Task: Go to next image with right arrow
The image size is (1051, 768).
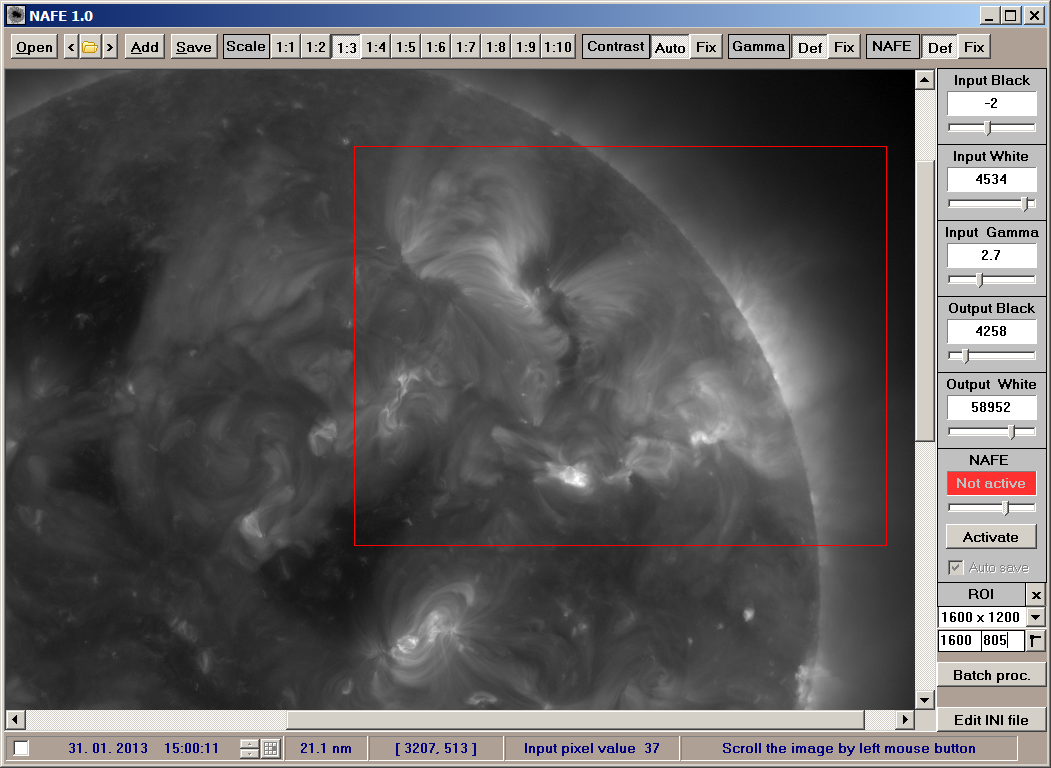Action: [x=109, y=47]
